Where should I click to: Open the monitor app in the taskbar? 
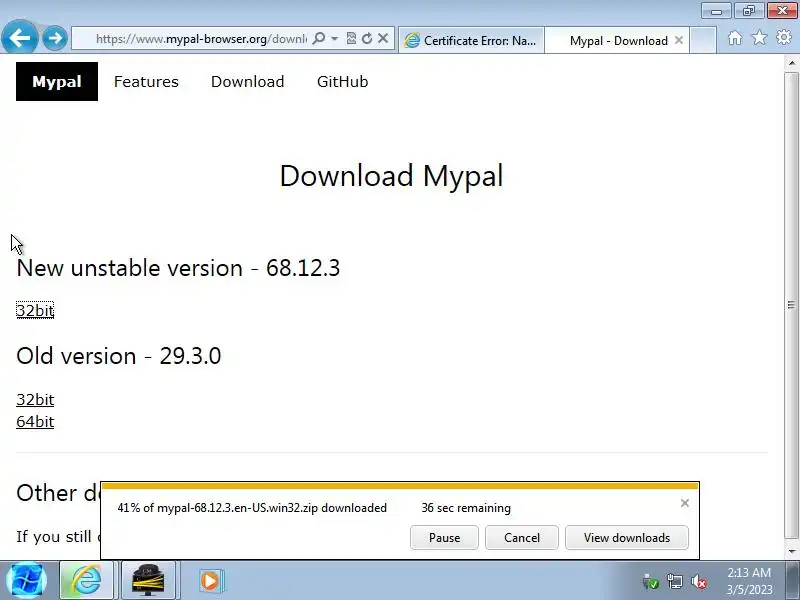click(148, 581)
